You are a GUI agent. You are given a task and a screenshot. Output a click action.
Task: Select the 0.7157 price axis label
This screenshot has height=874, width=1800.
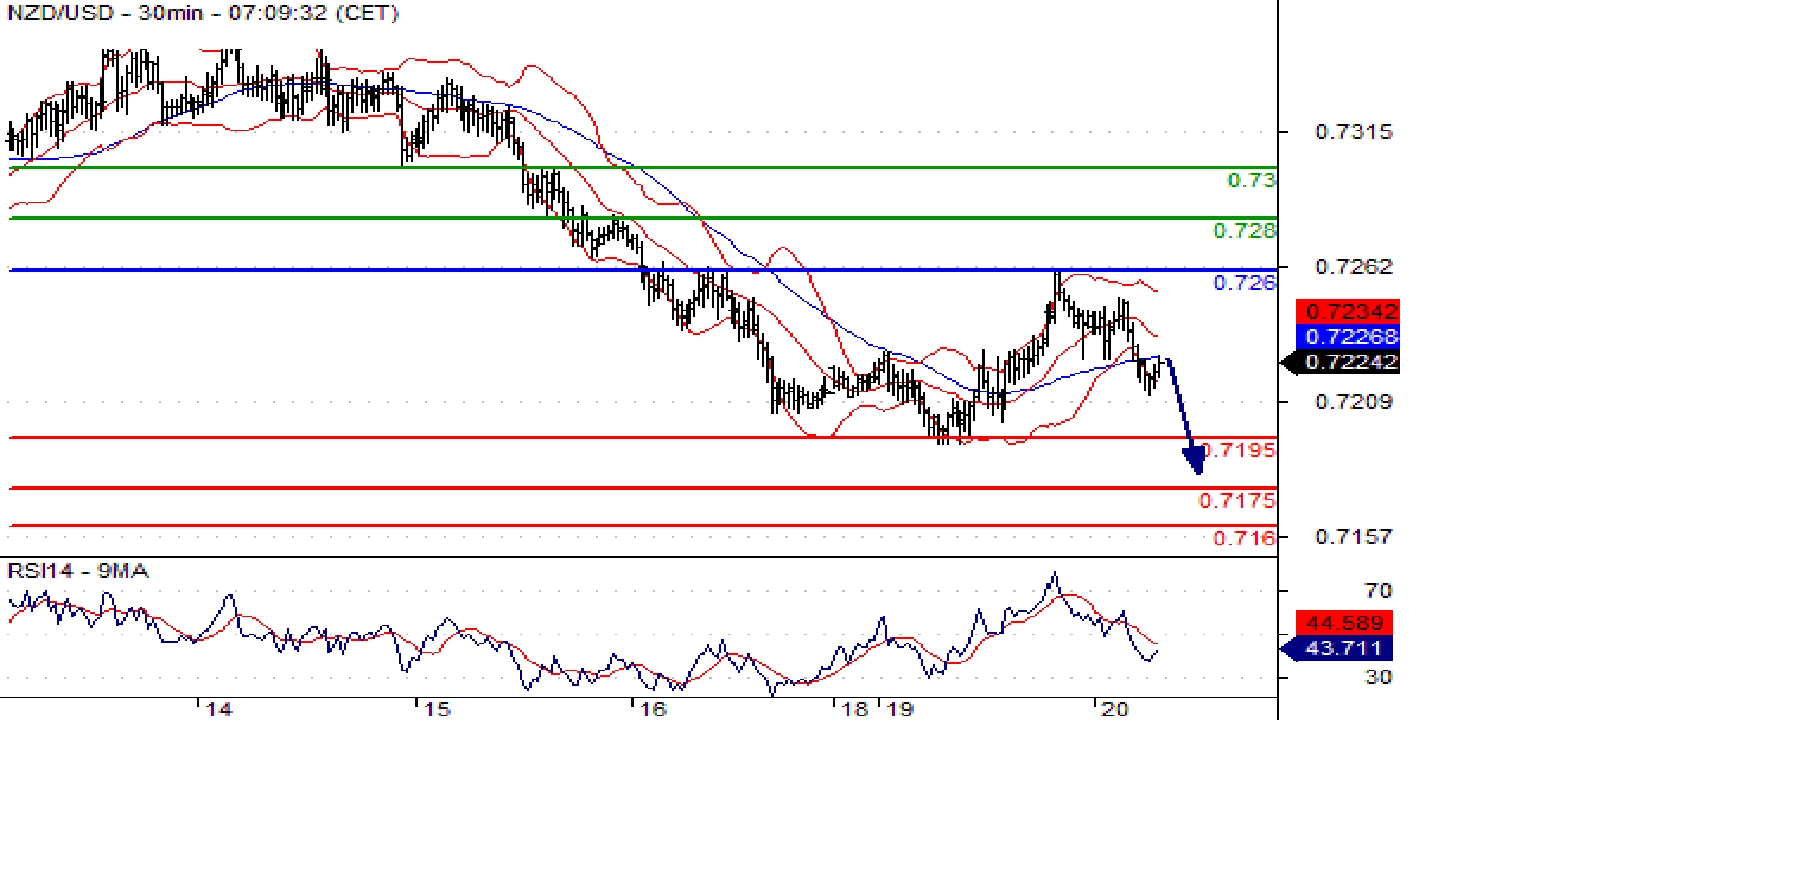click(1353, 537)
